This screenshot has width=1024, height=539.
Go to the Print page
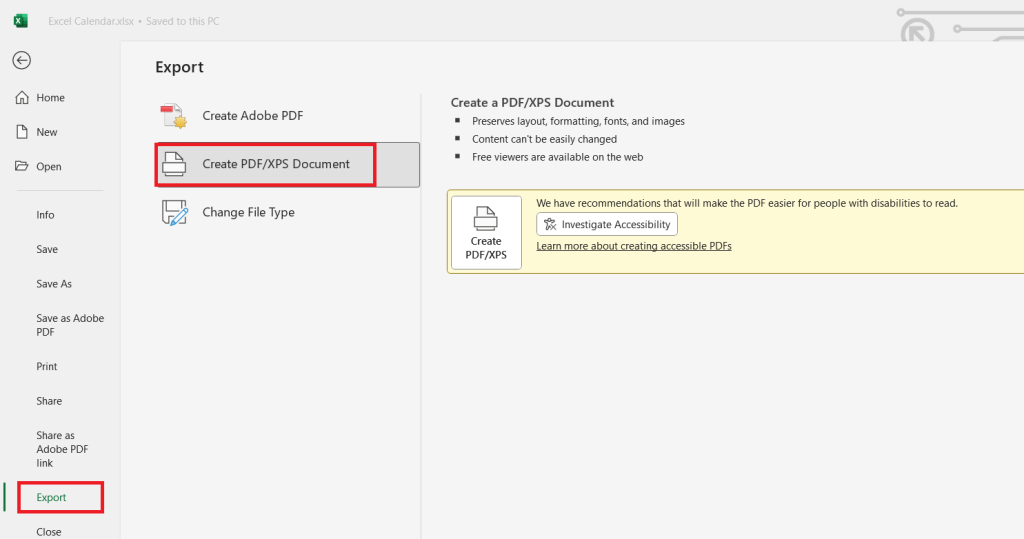pos(47,367)
